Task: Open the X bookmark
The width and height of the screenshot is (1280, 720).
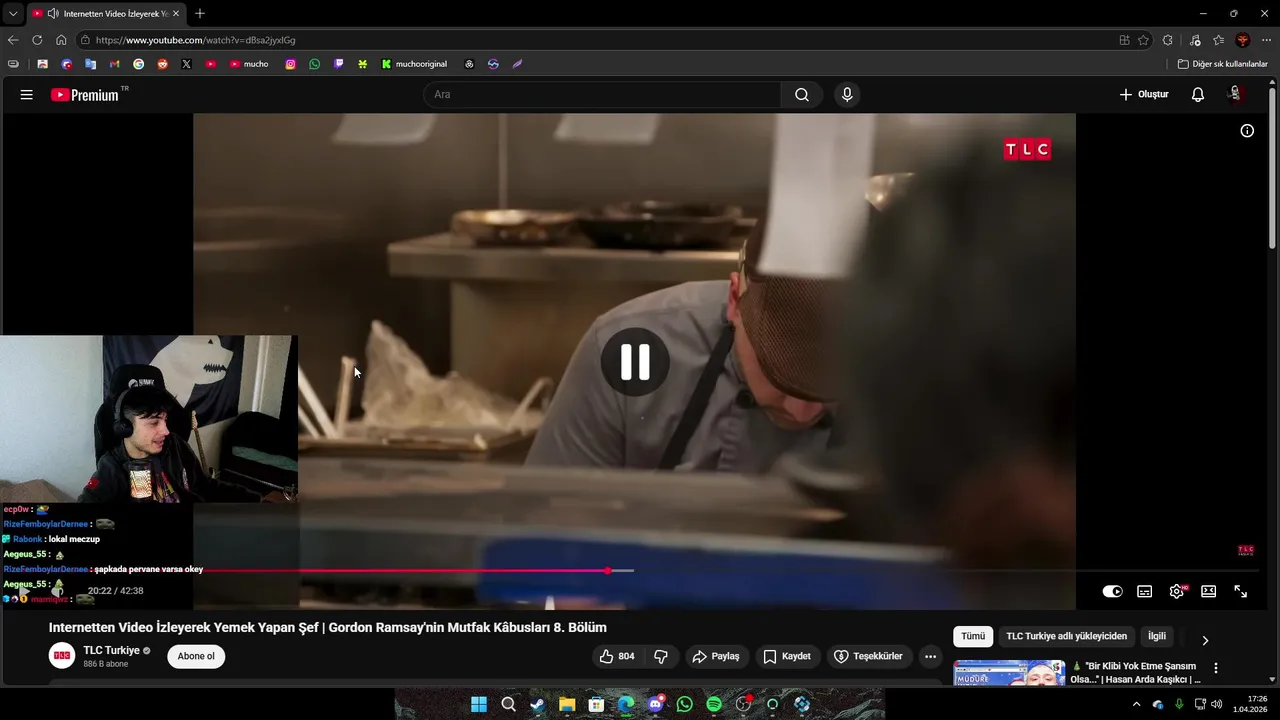Action: click(x=186, y=64)
